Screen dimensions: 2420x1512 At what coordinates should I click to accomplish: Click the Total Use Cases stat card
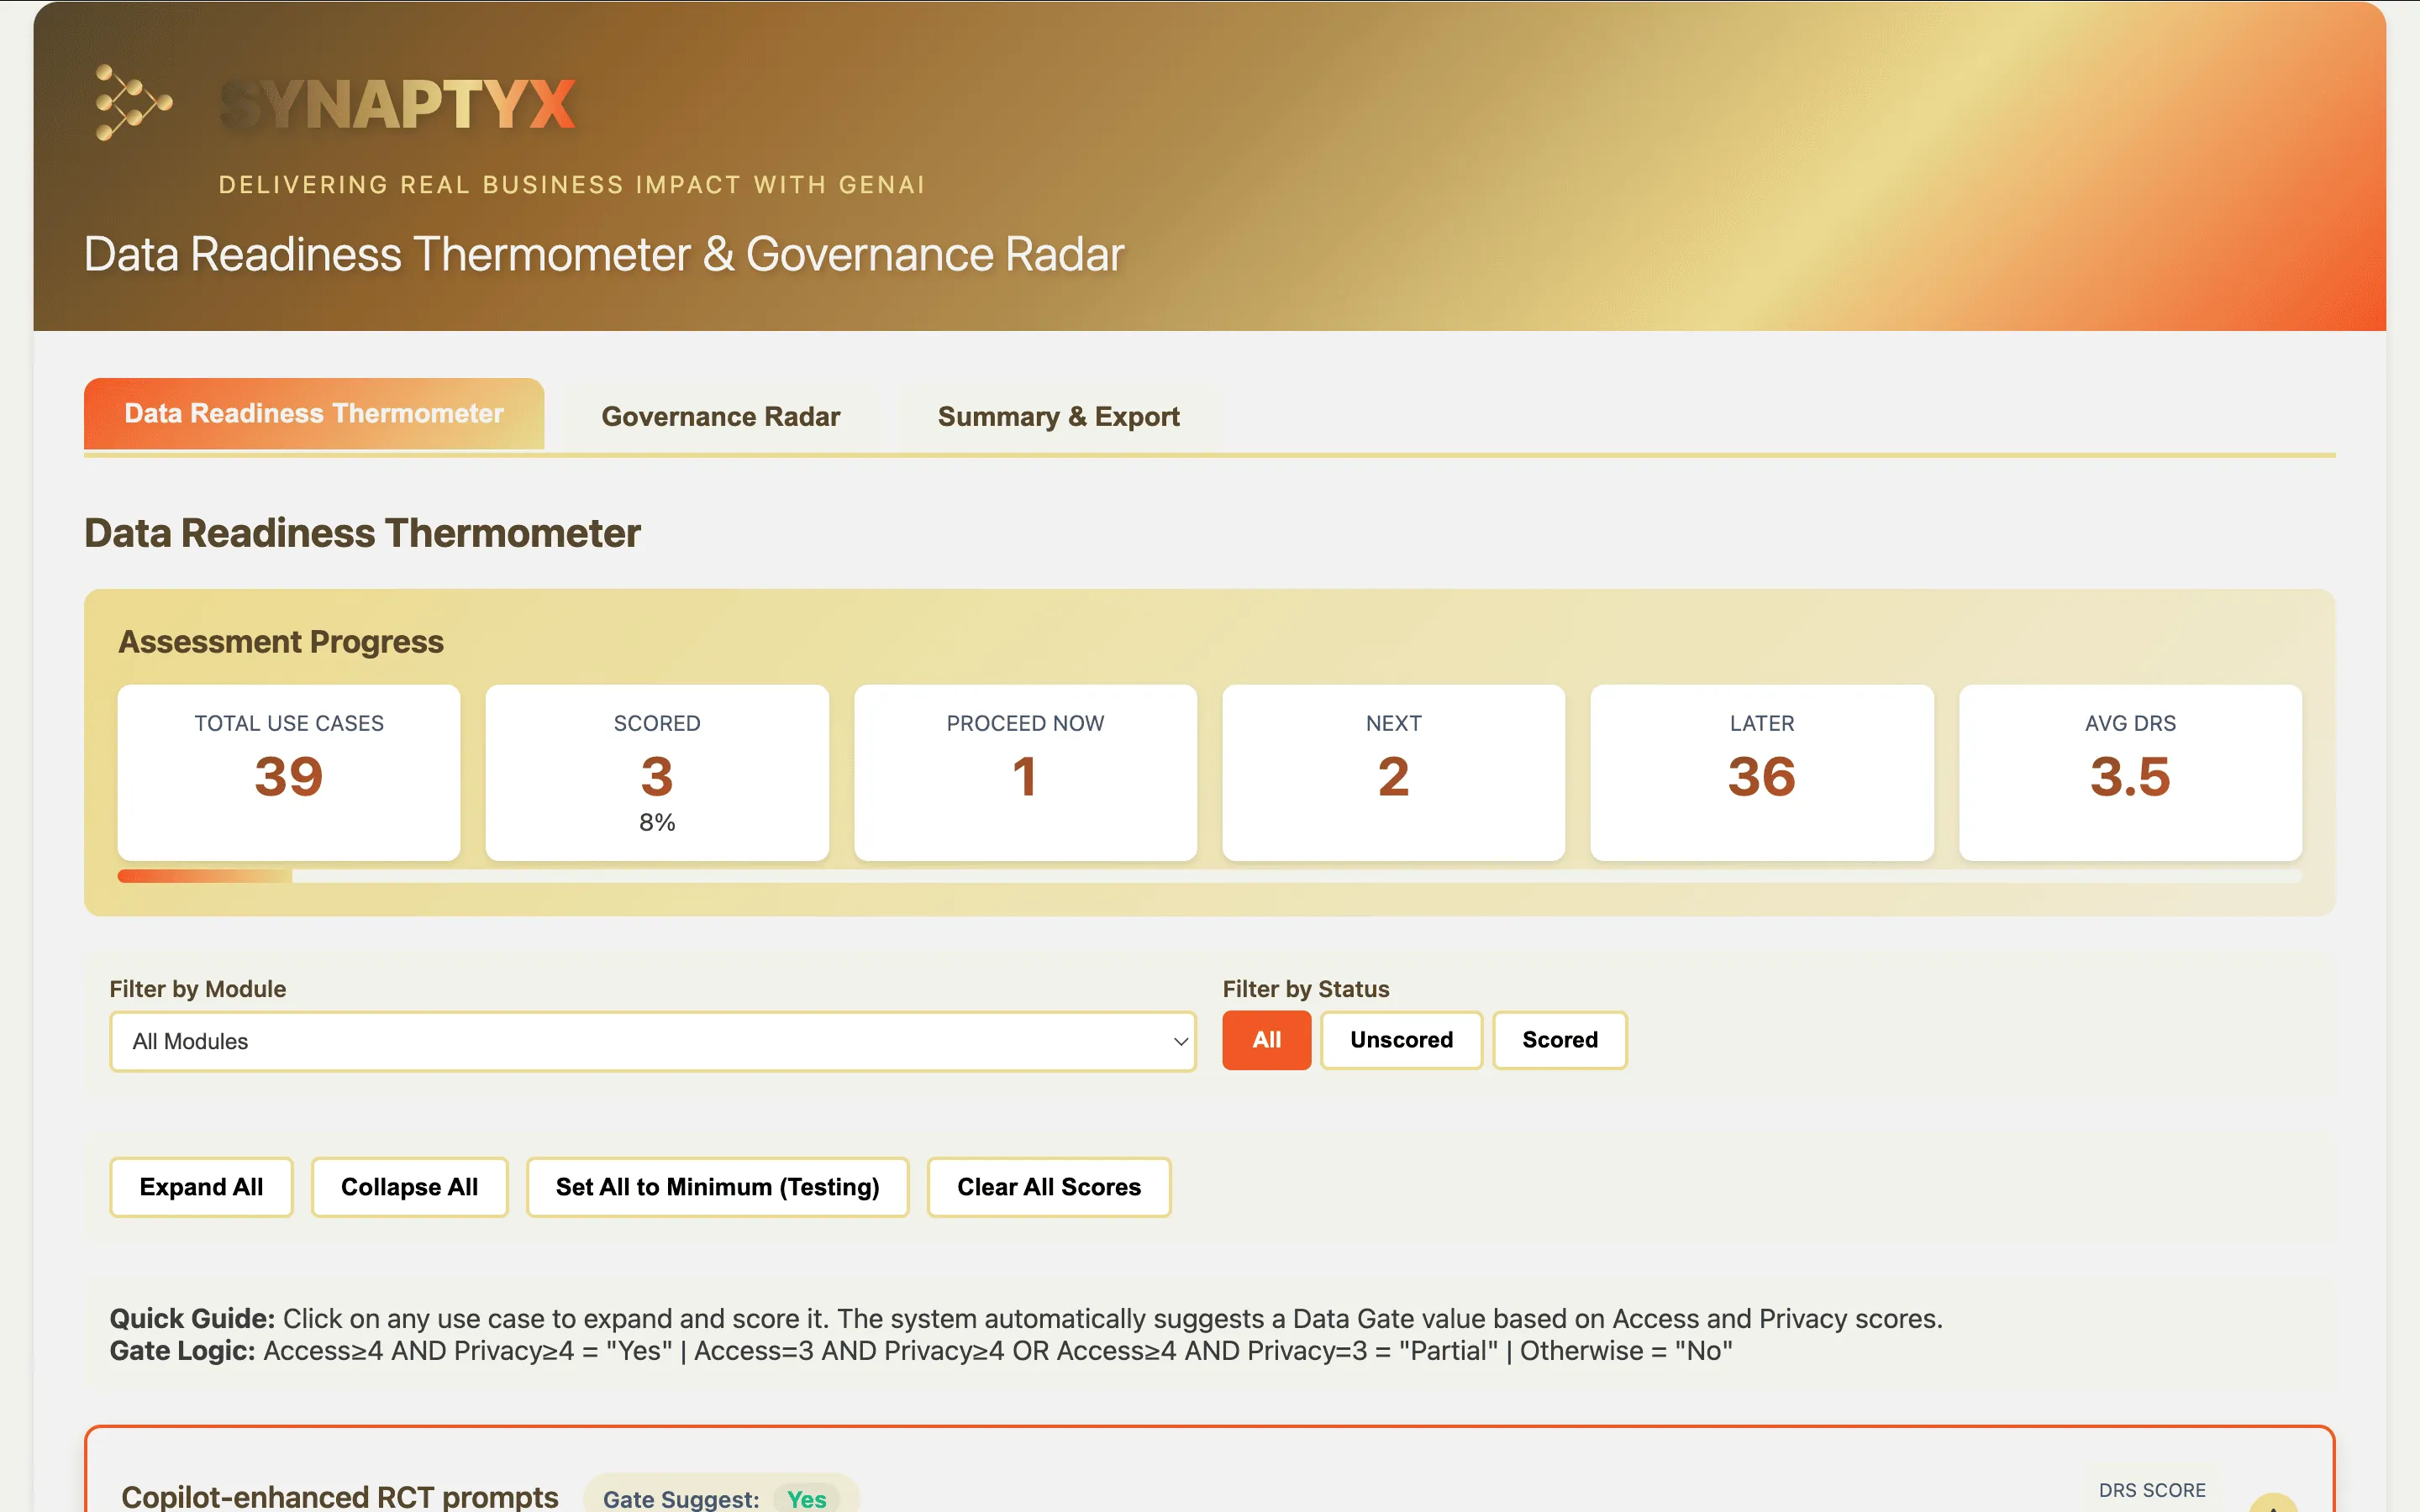pyautogui.click(x=289, y=772)
